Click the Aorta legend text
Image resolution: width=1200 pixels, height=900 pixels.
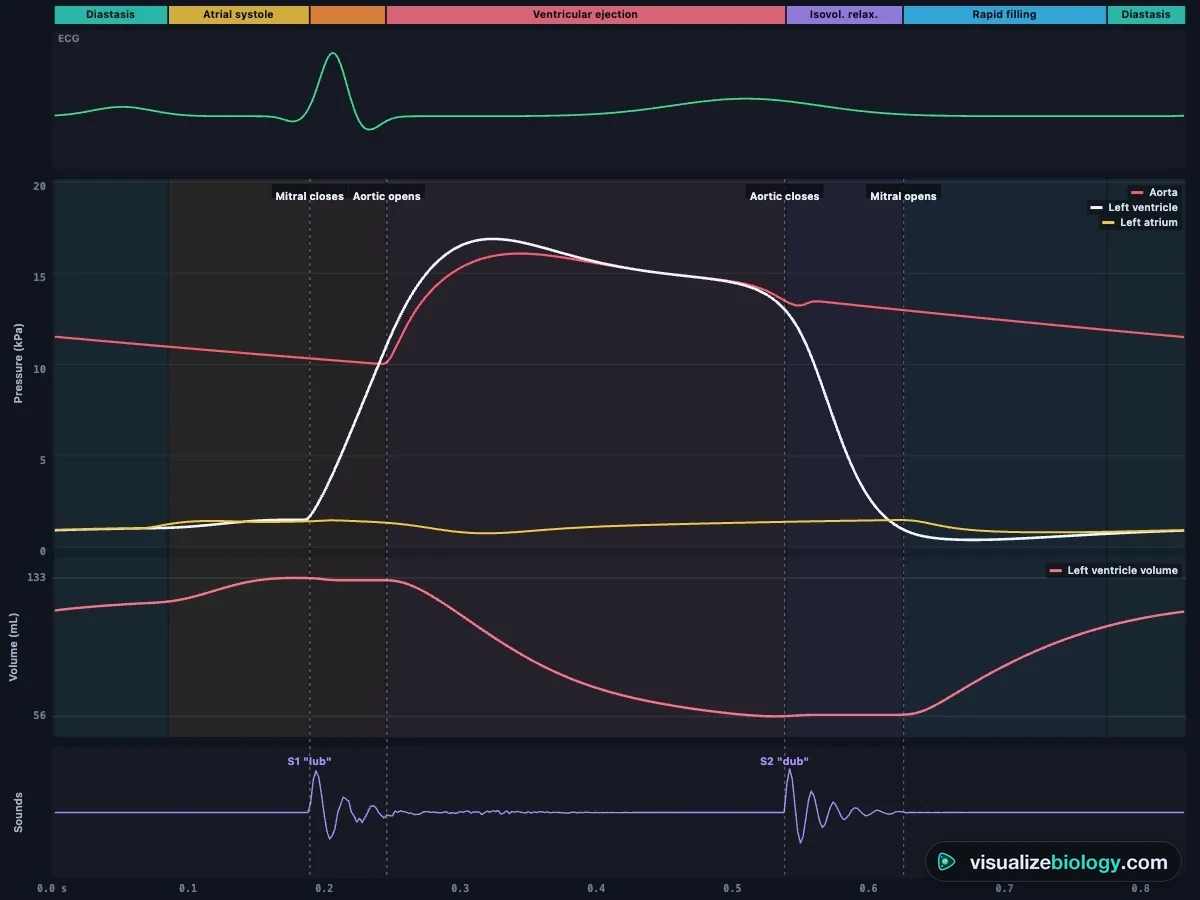click(x=1163, y=192)
